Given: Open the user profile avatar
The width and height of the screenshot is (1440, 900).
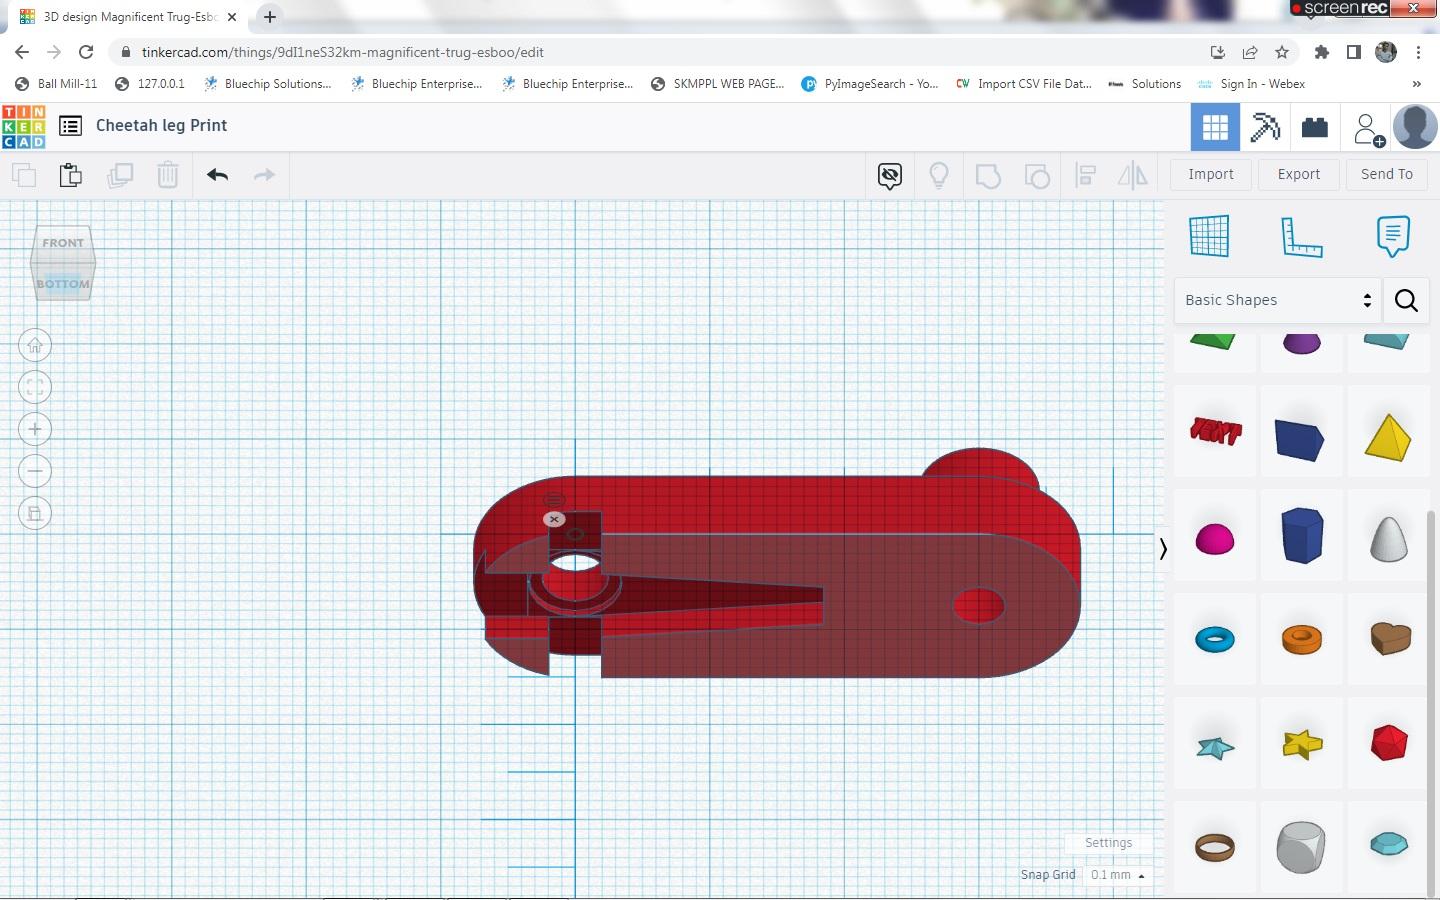Looking at the screenshot, I should click(x=1415, y=127).
